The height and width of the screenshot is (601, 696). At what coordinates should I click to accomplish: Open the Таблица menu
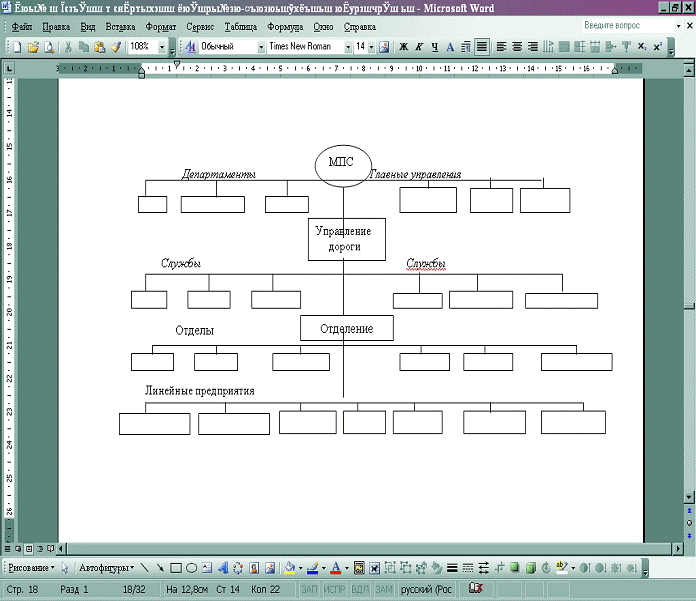point(240,27)
